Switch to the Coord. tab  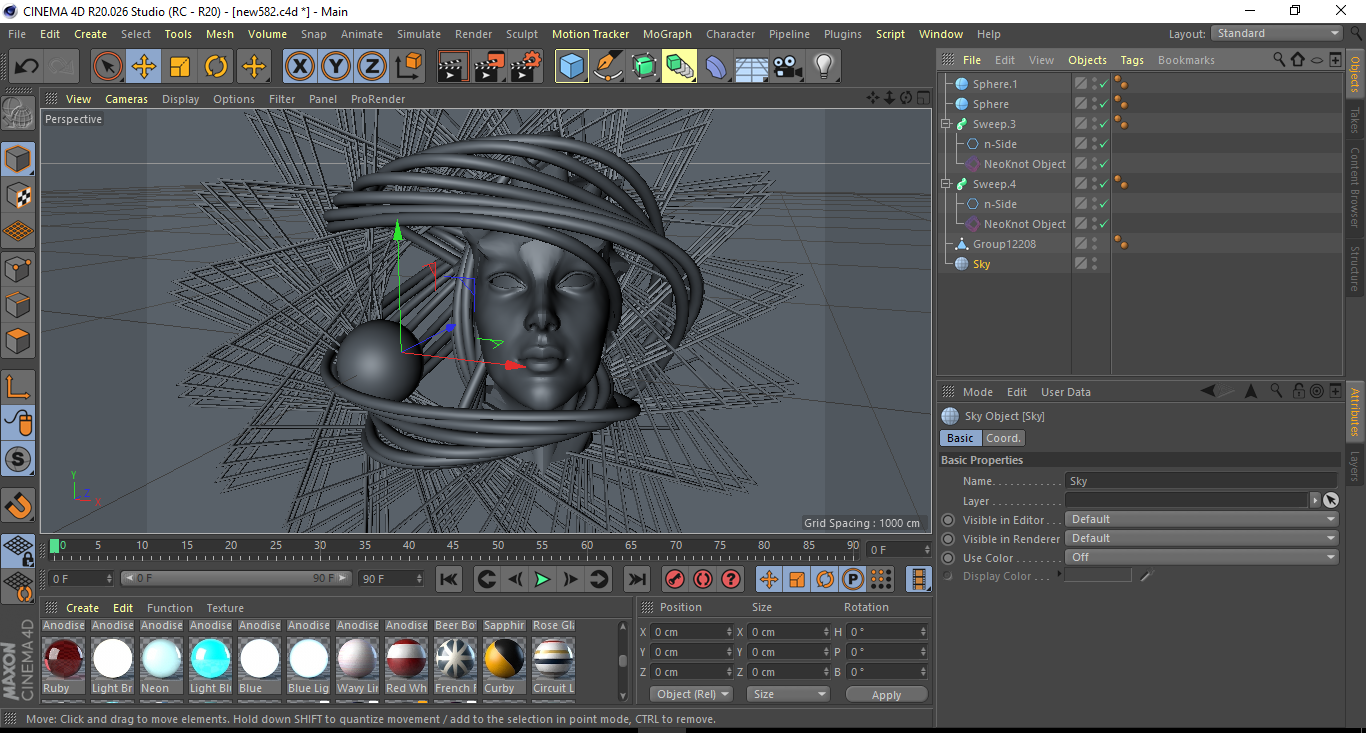point(1003,438)
